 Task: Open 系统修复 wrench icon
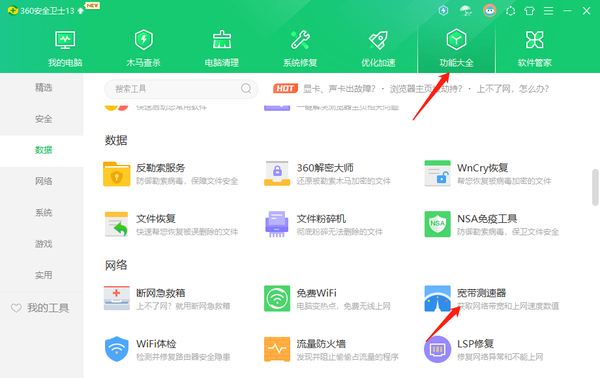pyautogui.click(x=300, y=40)
